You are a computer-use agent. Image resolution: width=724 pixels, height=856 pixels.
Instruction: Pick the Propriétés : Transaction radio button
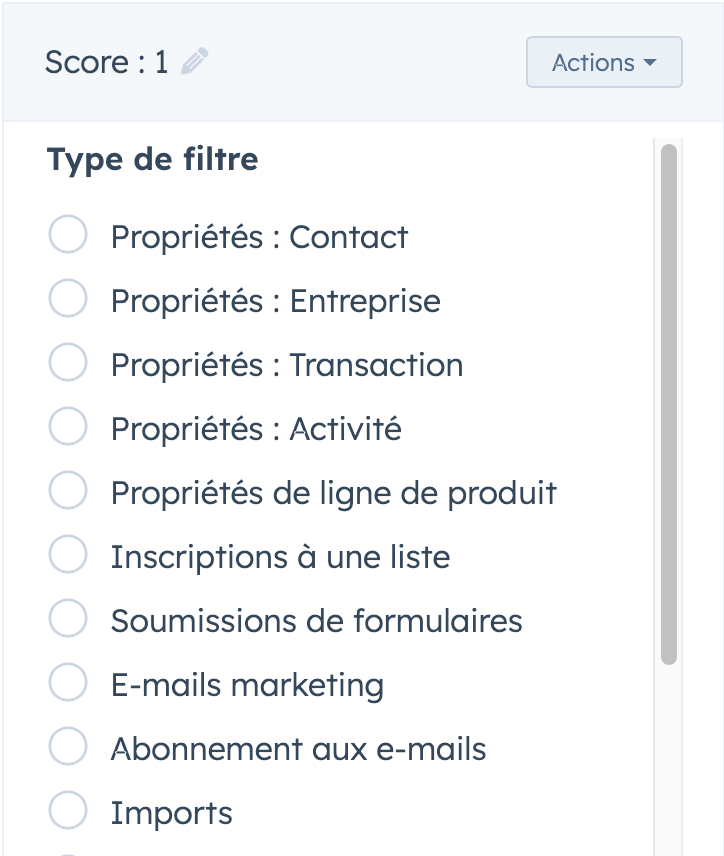68,362
